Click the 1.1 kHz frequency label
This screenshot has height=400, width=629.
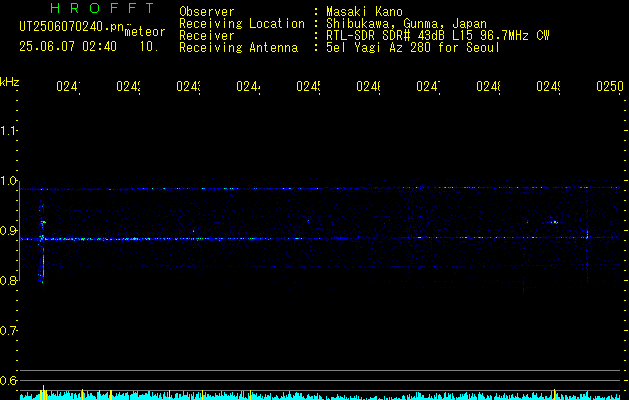tap(8, 130)
